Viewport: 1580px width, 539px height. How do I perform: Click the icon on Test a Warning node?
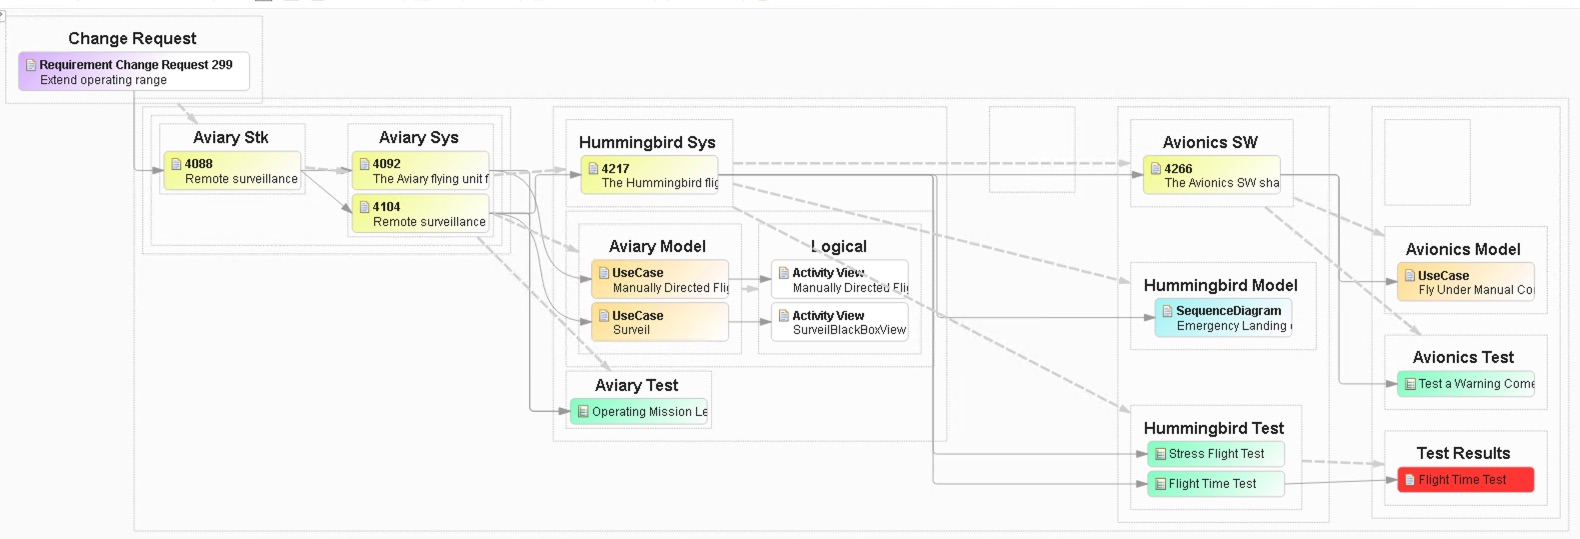[1410, 384]
